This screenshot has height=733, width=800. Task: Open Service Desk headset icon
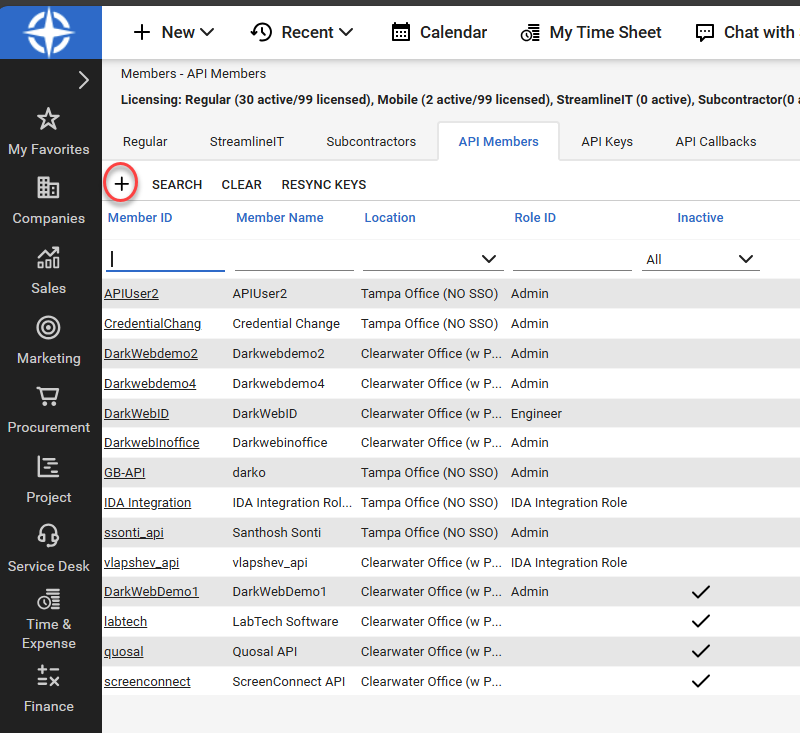point(48,536)
